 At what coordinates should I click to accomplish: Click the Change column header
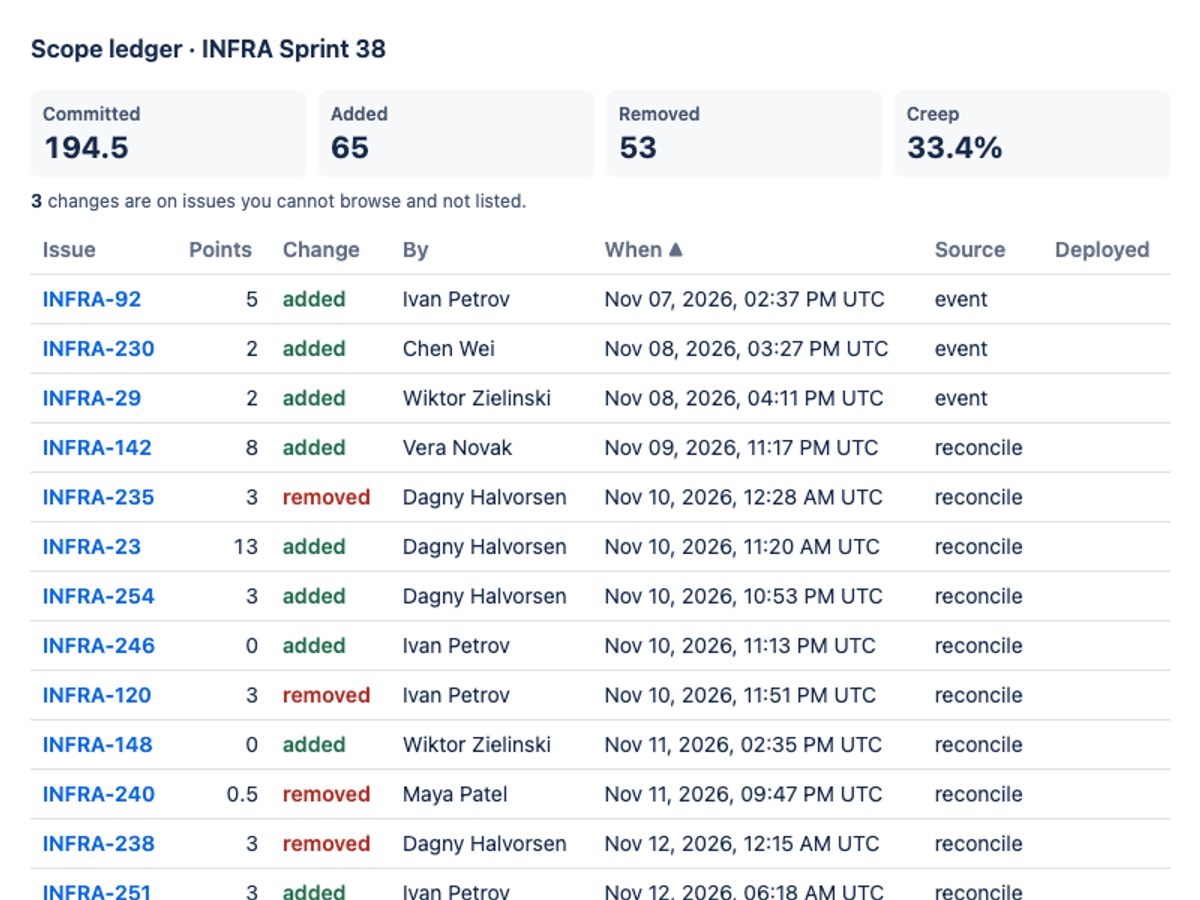(x=321, y=250)
